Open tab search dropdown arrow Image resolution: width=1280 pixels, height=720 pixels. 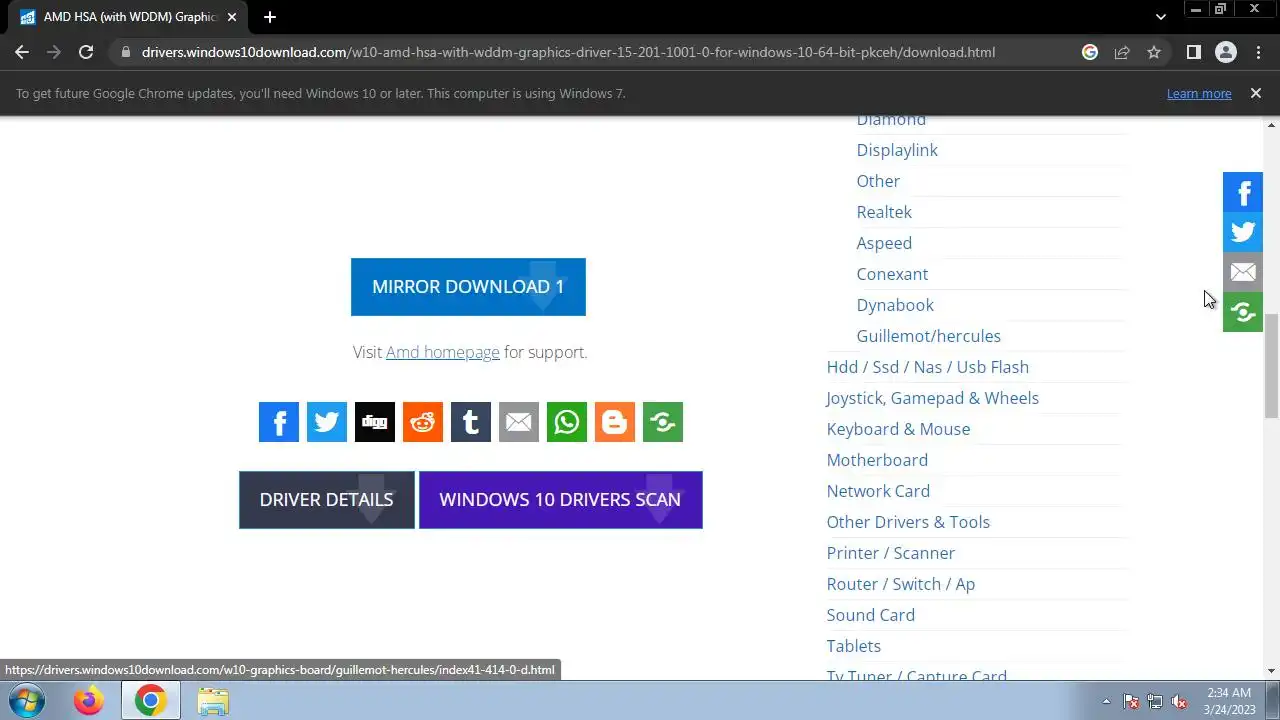(1160, 17)
